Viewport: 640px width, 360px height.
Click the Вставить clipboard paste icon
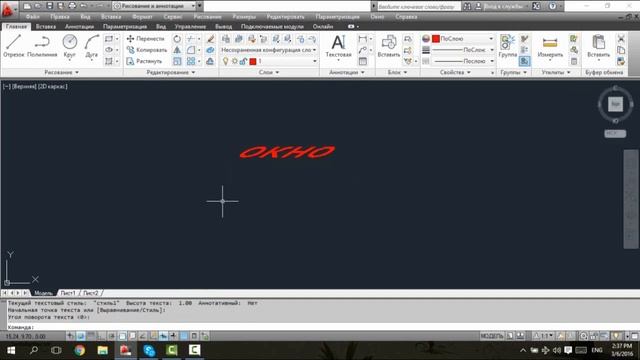598,46
